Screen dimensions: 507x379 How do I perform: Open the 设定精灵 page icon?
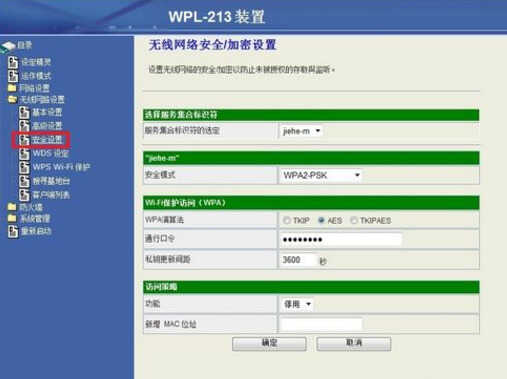[x=13, y=62]
